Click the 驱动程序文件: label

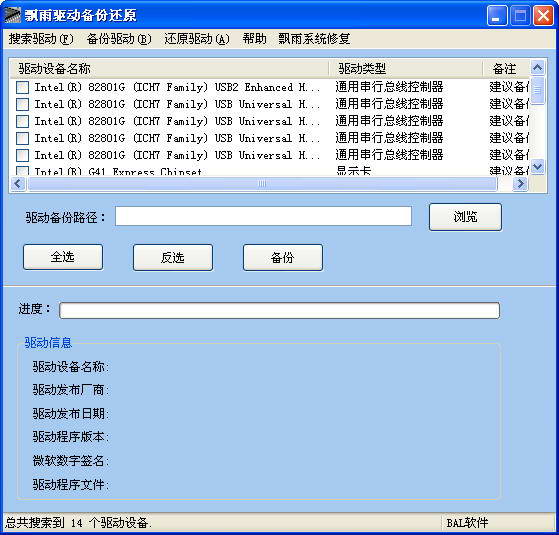tap(71, 484)
